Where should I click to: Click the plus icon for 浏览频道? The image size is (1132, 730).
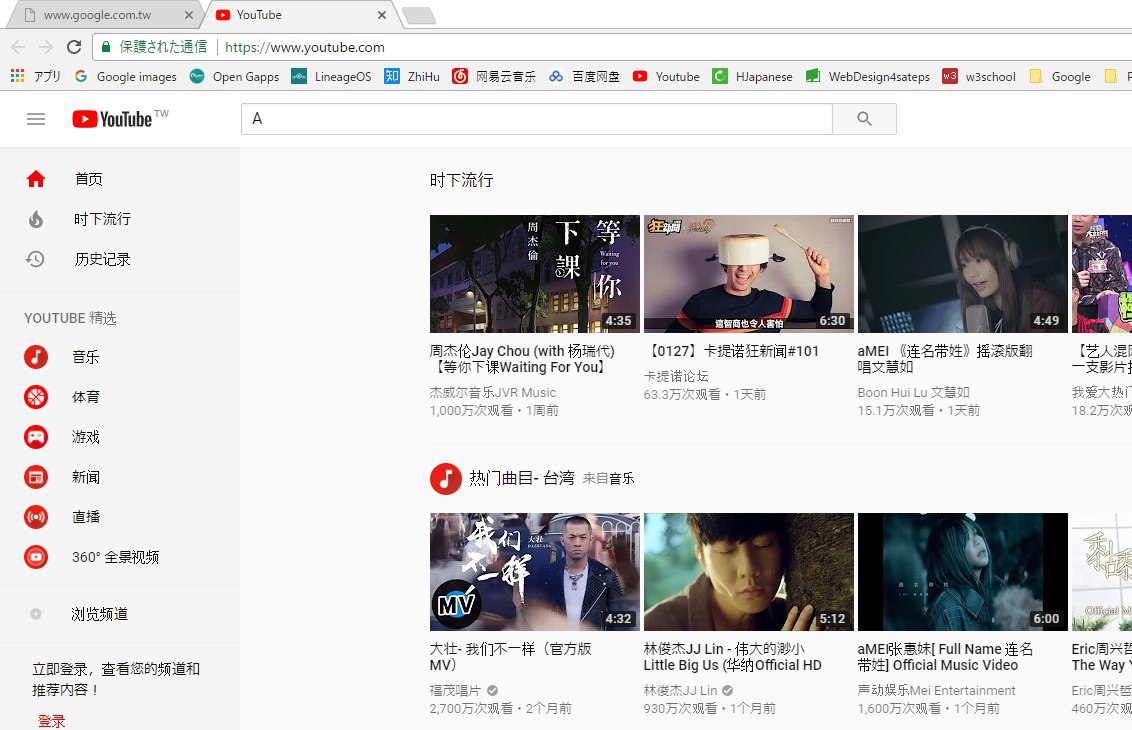tap(36, 614)
